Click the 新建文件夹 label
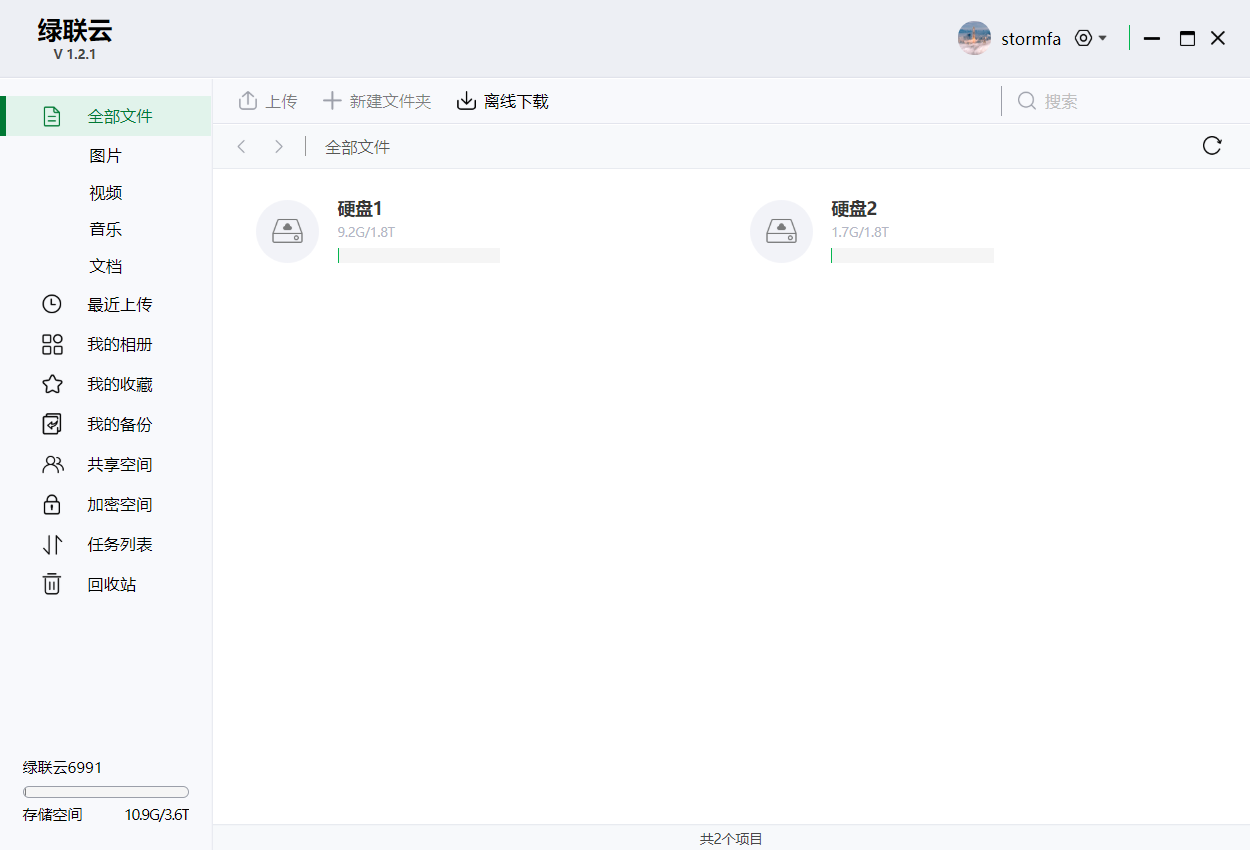Viewport: 1250px width, 850px height. [x=390, y=102]
